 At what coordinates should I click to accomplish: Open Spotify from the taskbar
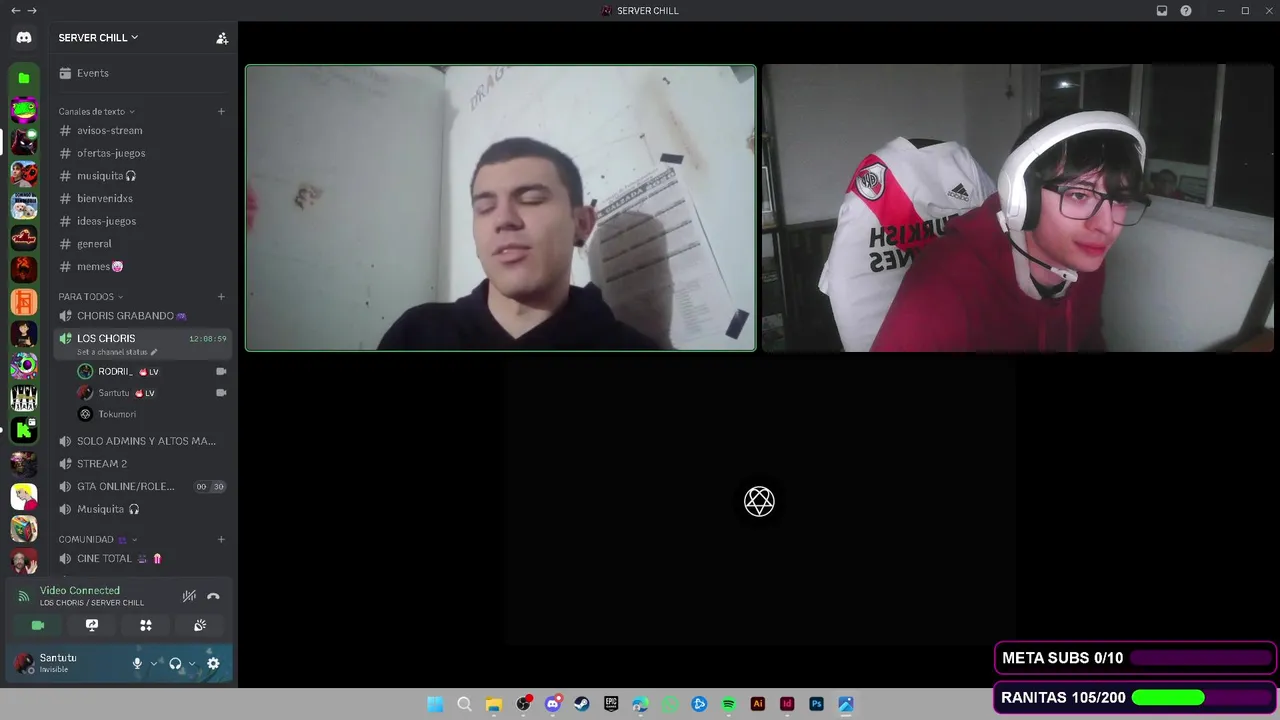point(729,704)
